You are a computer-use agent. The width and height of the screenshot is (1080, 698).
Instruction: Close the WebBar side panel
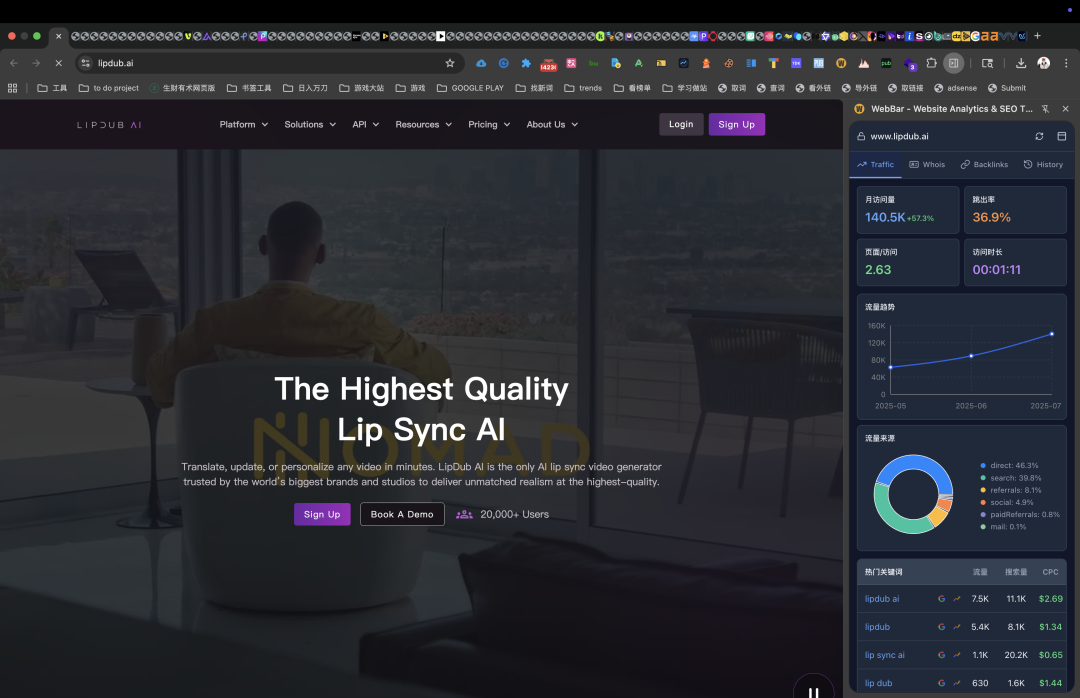(1066, 109)
